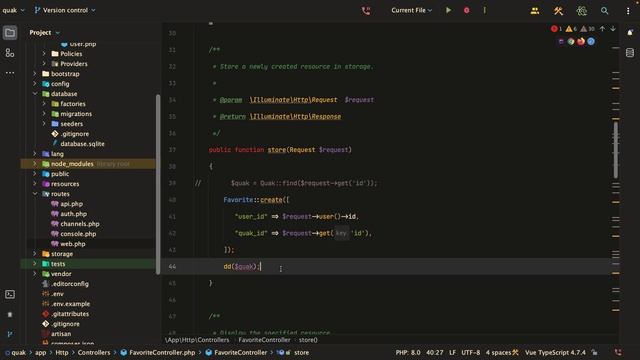Open preview in Firefox browser icon
Screen dimensions: 640x360
581,41
